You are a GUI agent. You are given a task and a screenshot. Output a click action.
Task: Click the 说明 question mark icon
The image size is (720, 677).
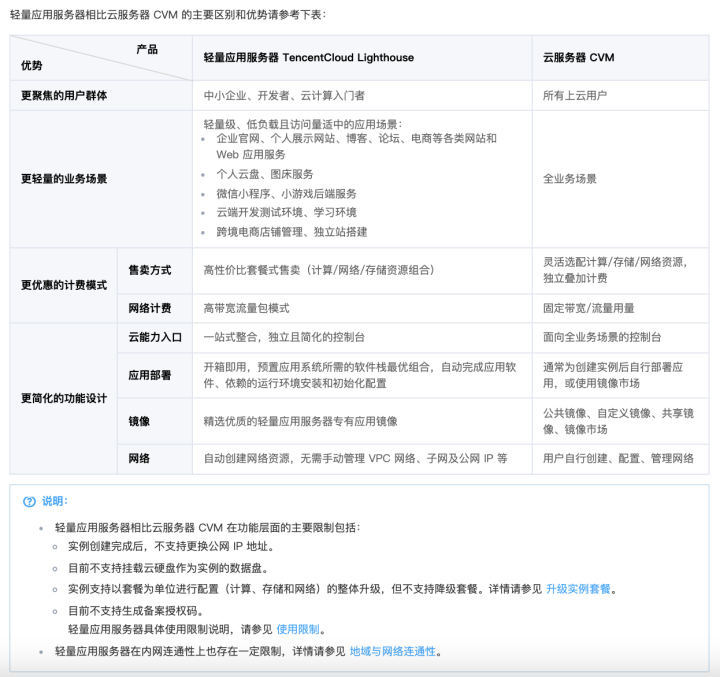pyautogui.click(x=29, y=502)
